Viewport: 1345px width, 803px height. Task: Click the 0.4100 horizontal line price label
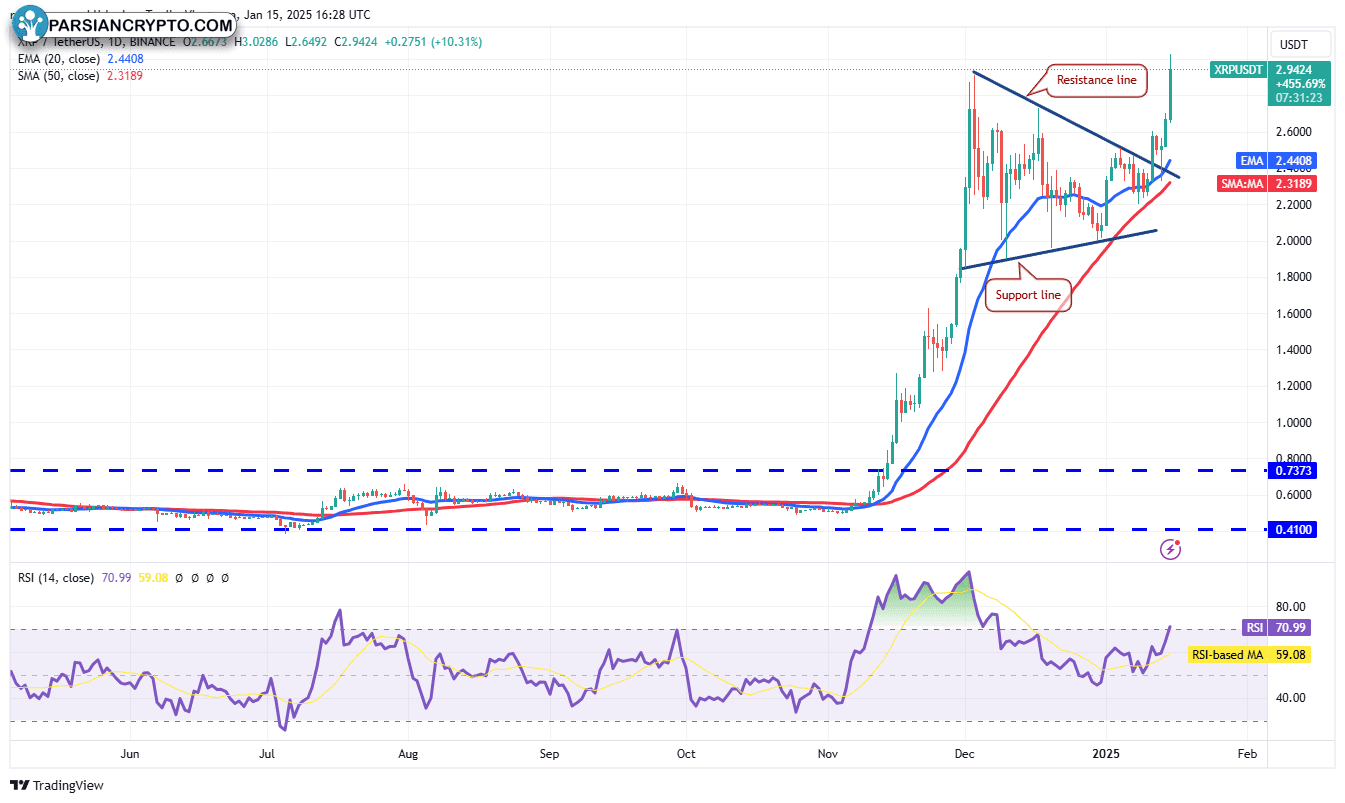coord(1294,529)
